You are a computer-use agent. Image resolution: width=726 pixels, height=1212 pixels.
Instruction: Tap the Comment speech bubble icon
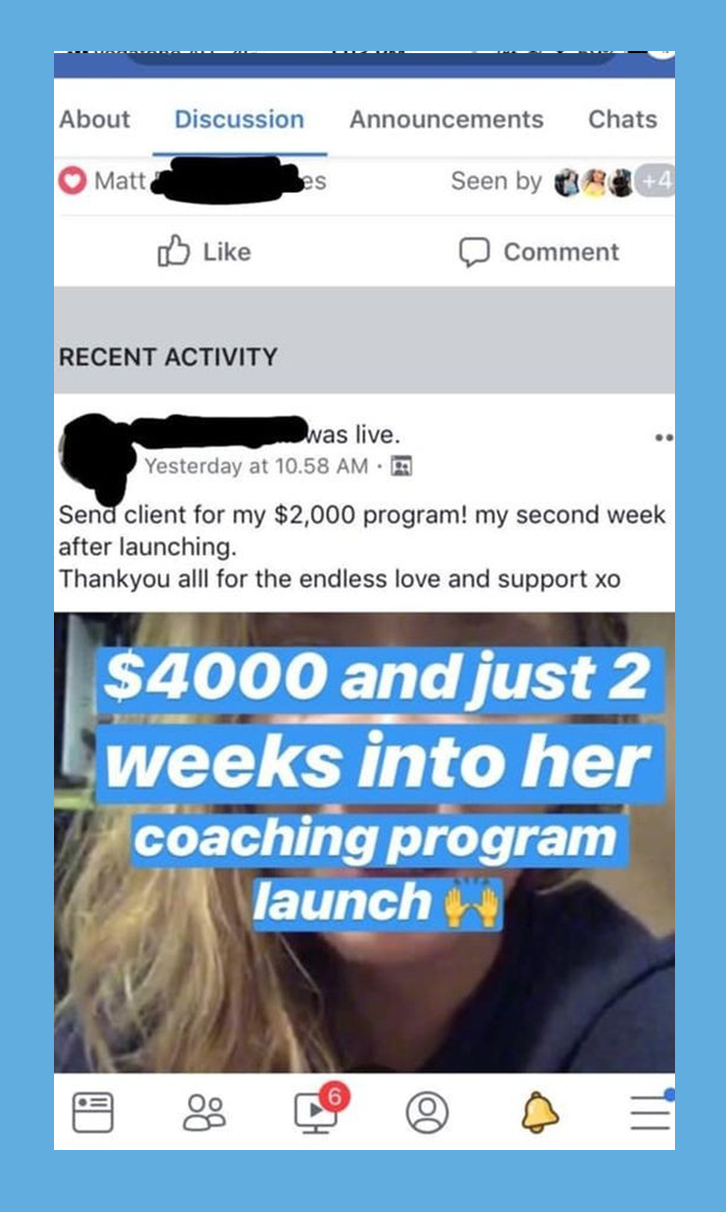[472, 253]
